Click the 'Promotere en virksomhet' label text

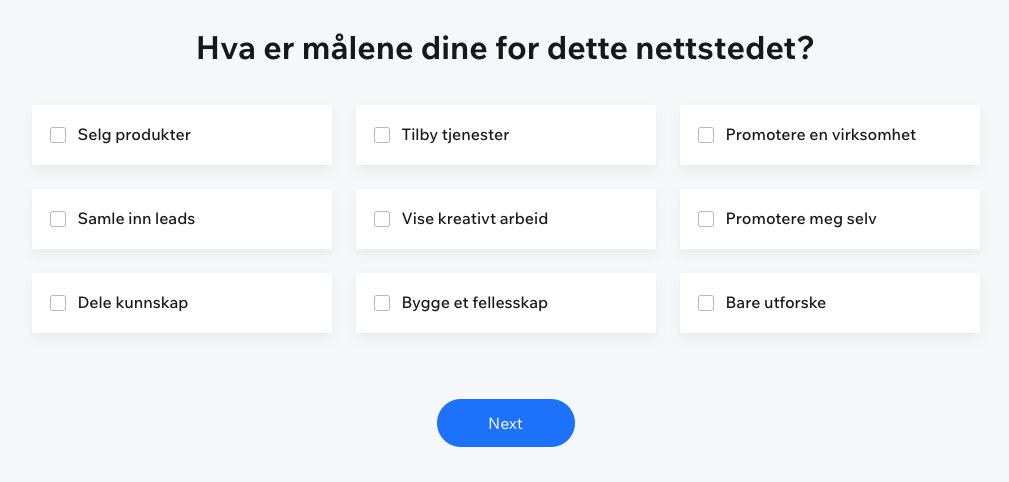820,135
